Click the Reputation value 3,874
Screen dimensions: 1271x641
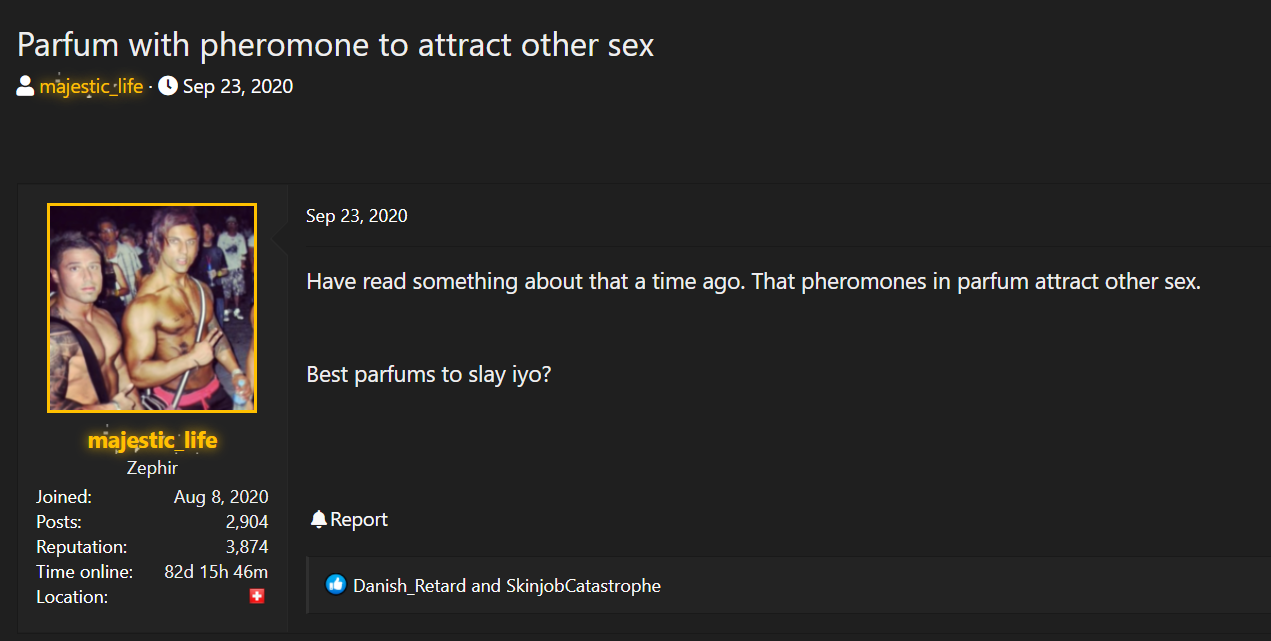click(247, 547)
